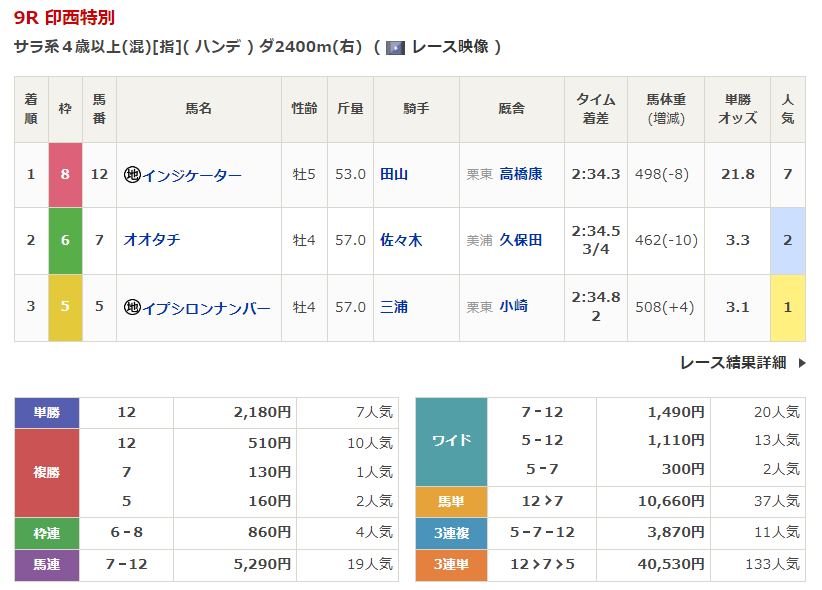
Task: Expand レース結果詳細 race result details
Action: coord(732,363)
